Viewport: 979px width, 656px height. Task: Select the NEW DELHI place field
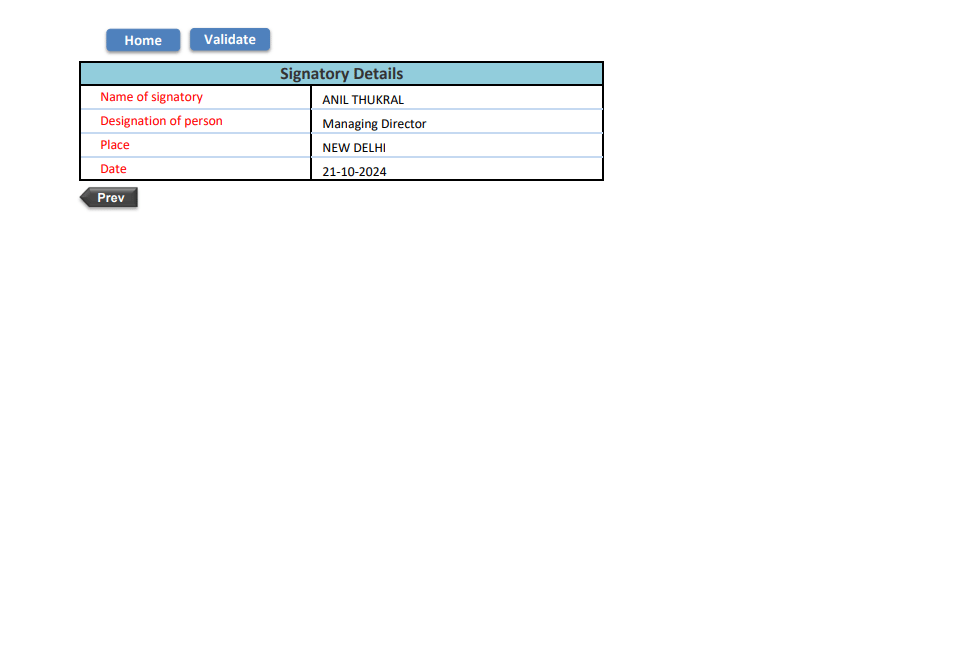(456, 145)
